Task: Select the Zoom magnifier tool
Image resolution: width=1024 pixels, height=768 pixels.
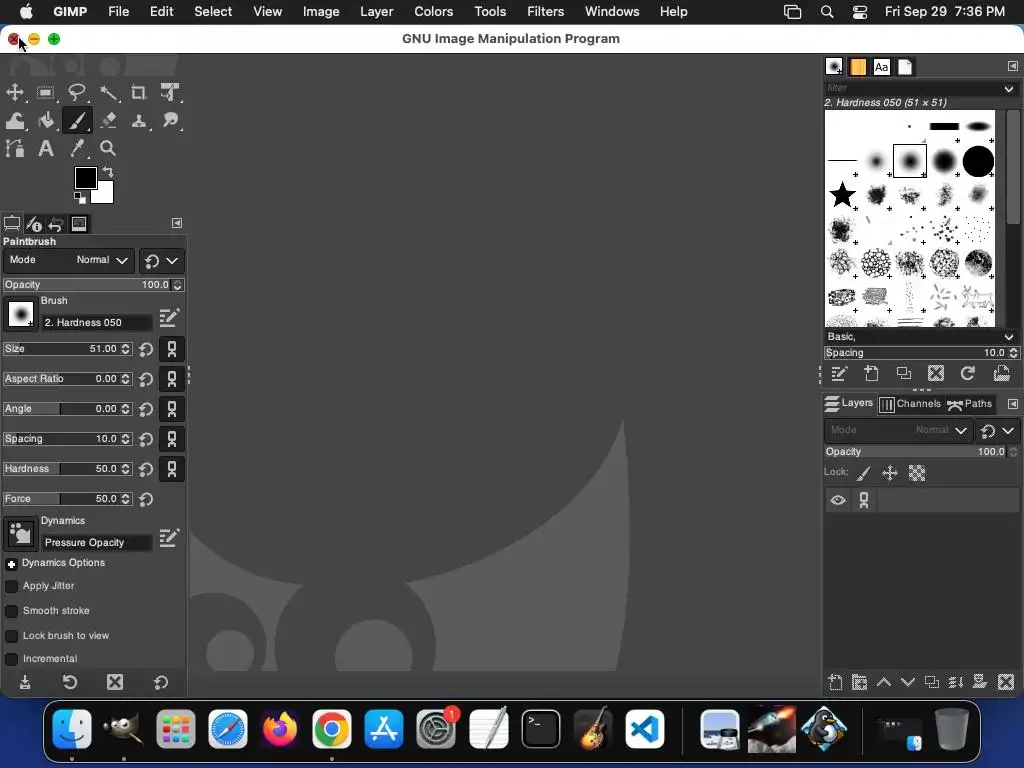Action: point(108,148)
